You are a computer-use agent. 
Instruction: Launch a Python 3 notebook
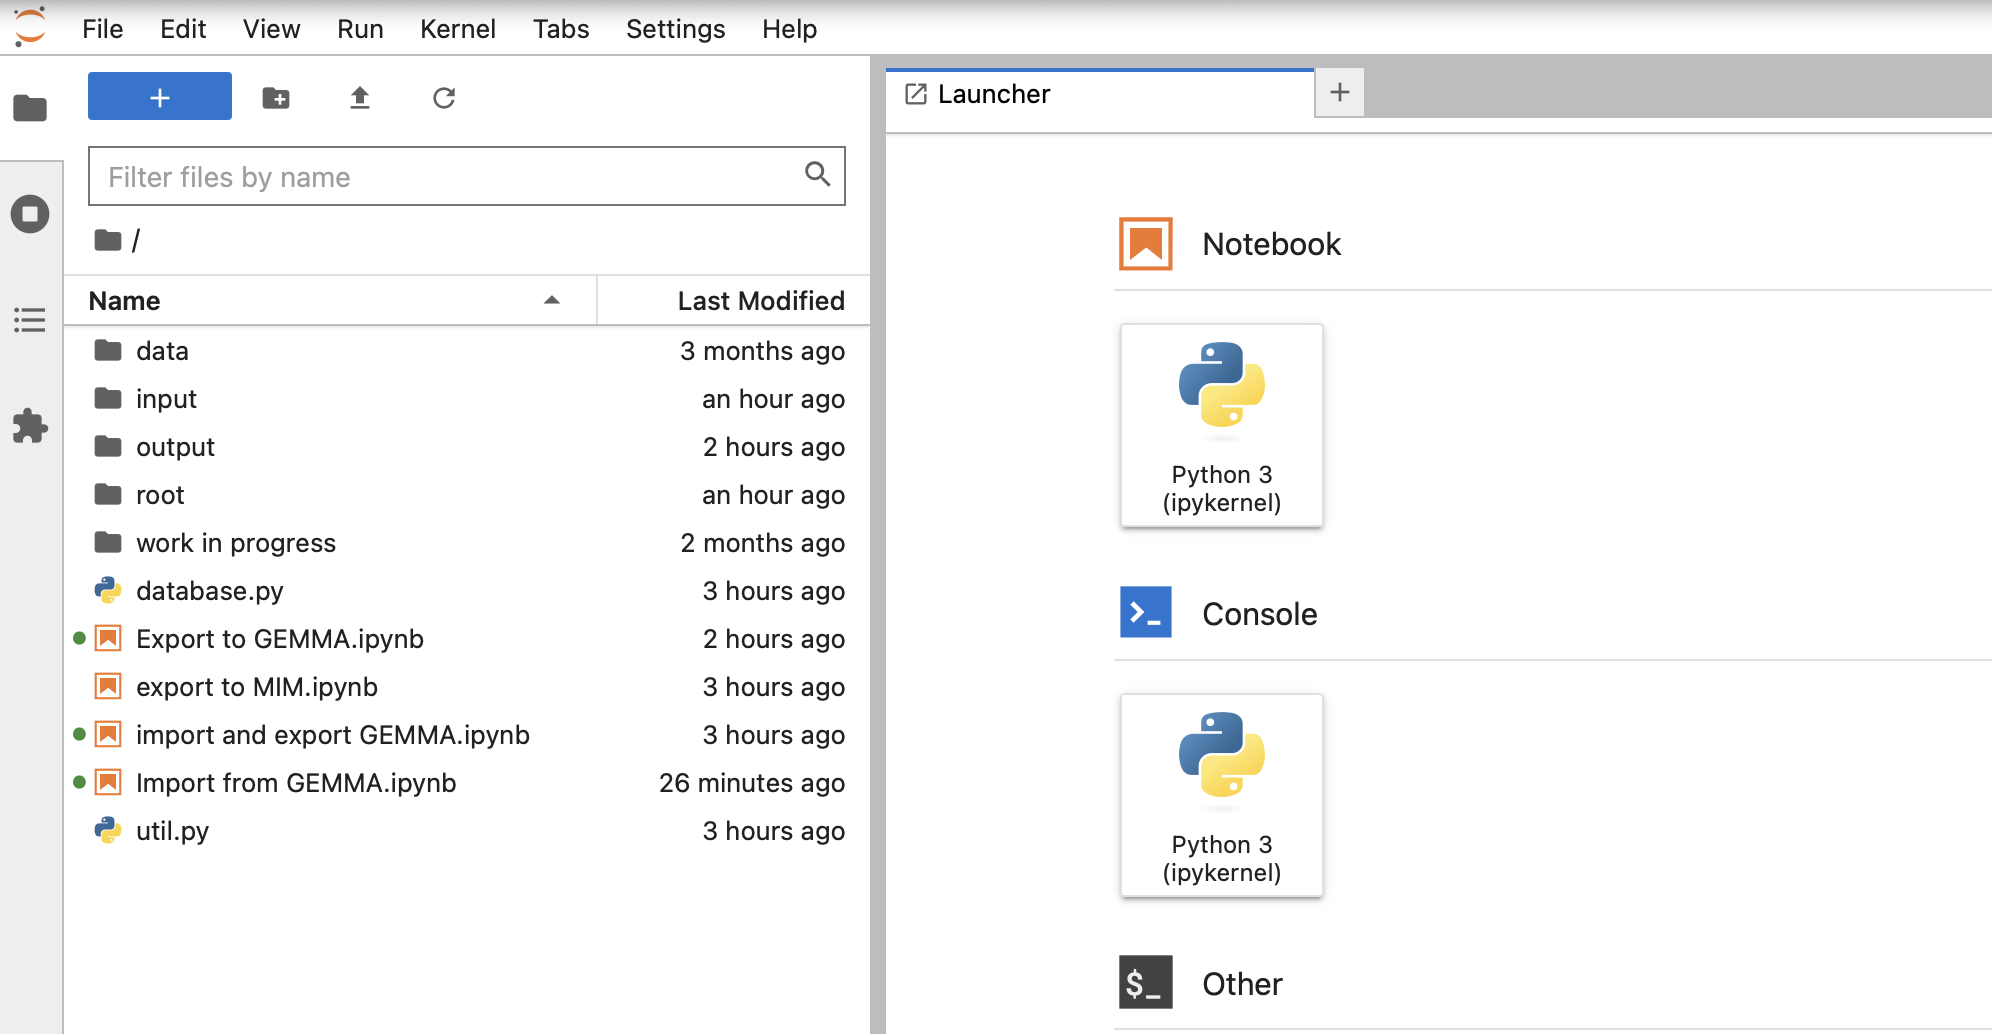point(1221,425)
